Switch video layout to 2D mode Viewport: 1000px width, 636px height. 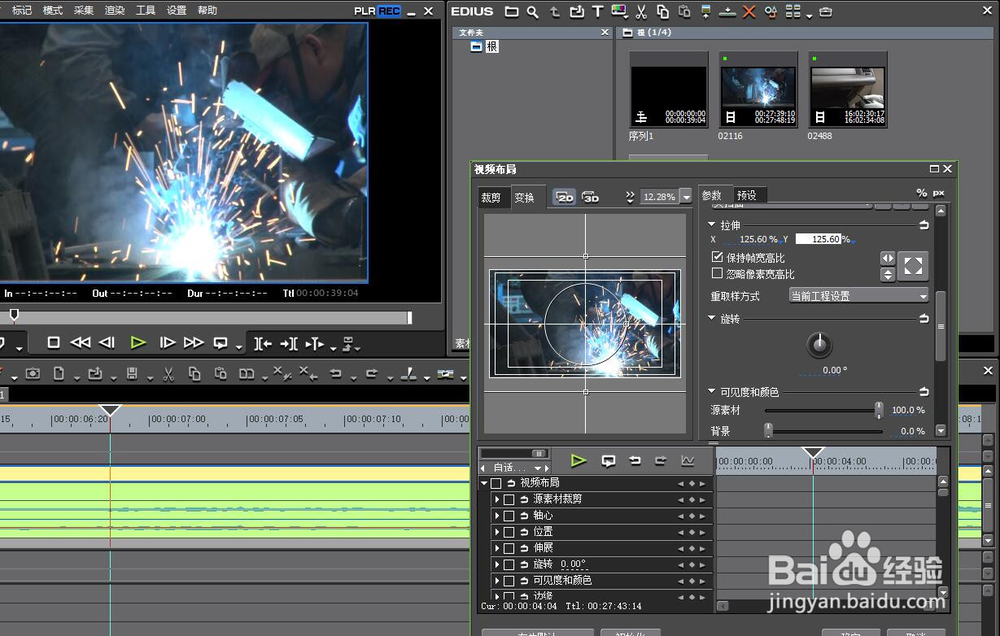tap(564, 197)
